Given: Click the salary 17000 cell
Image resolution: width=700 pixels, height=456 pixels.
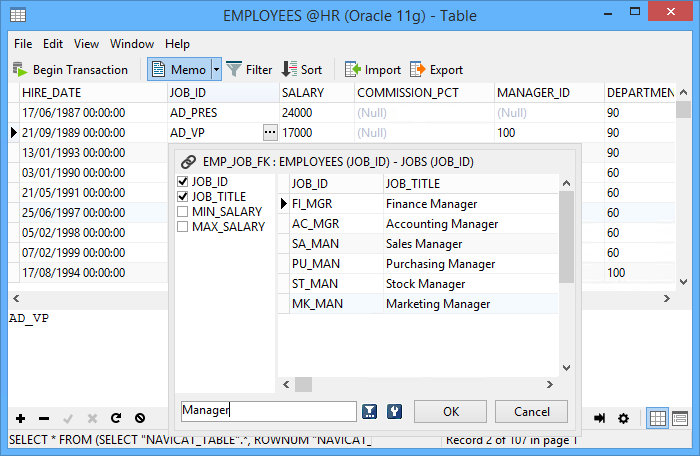Looking at the screenshot, I should 317,133.
